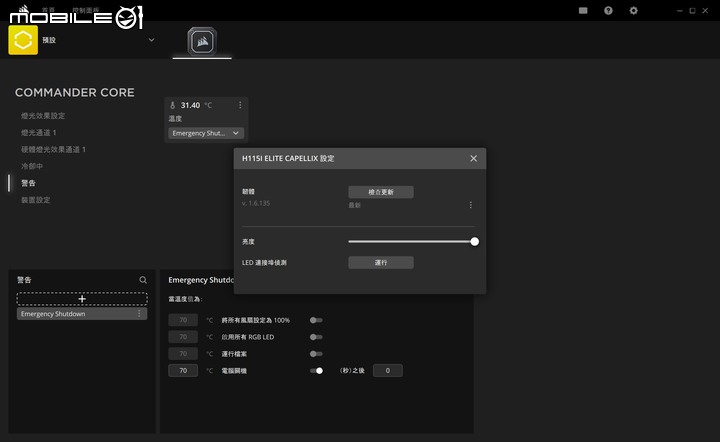Open the help question mark icon
Image resolution: width=720 pixels, height=442 pixels.
[x=608, y=11]
